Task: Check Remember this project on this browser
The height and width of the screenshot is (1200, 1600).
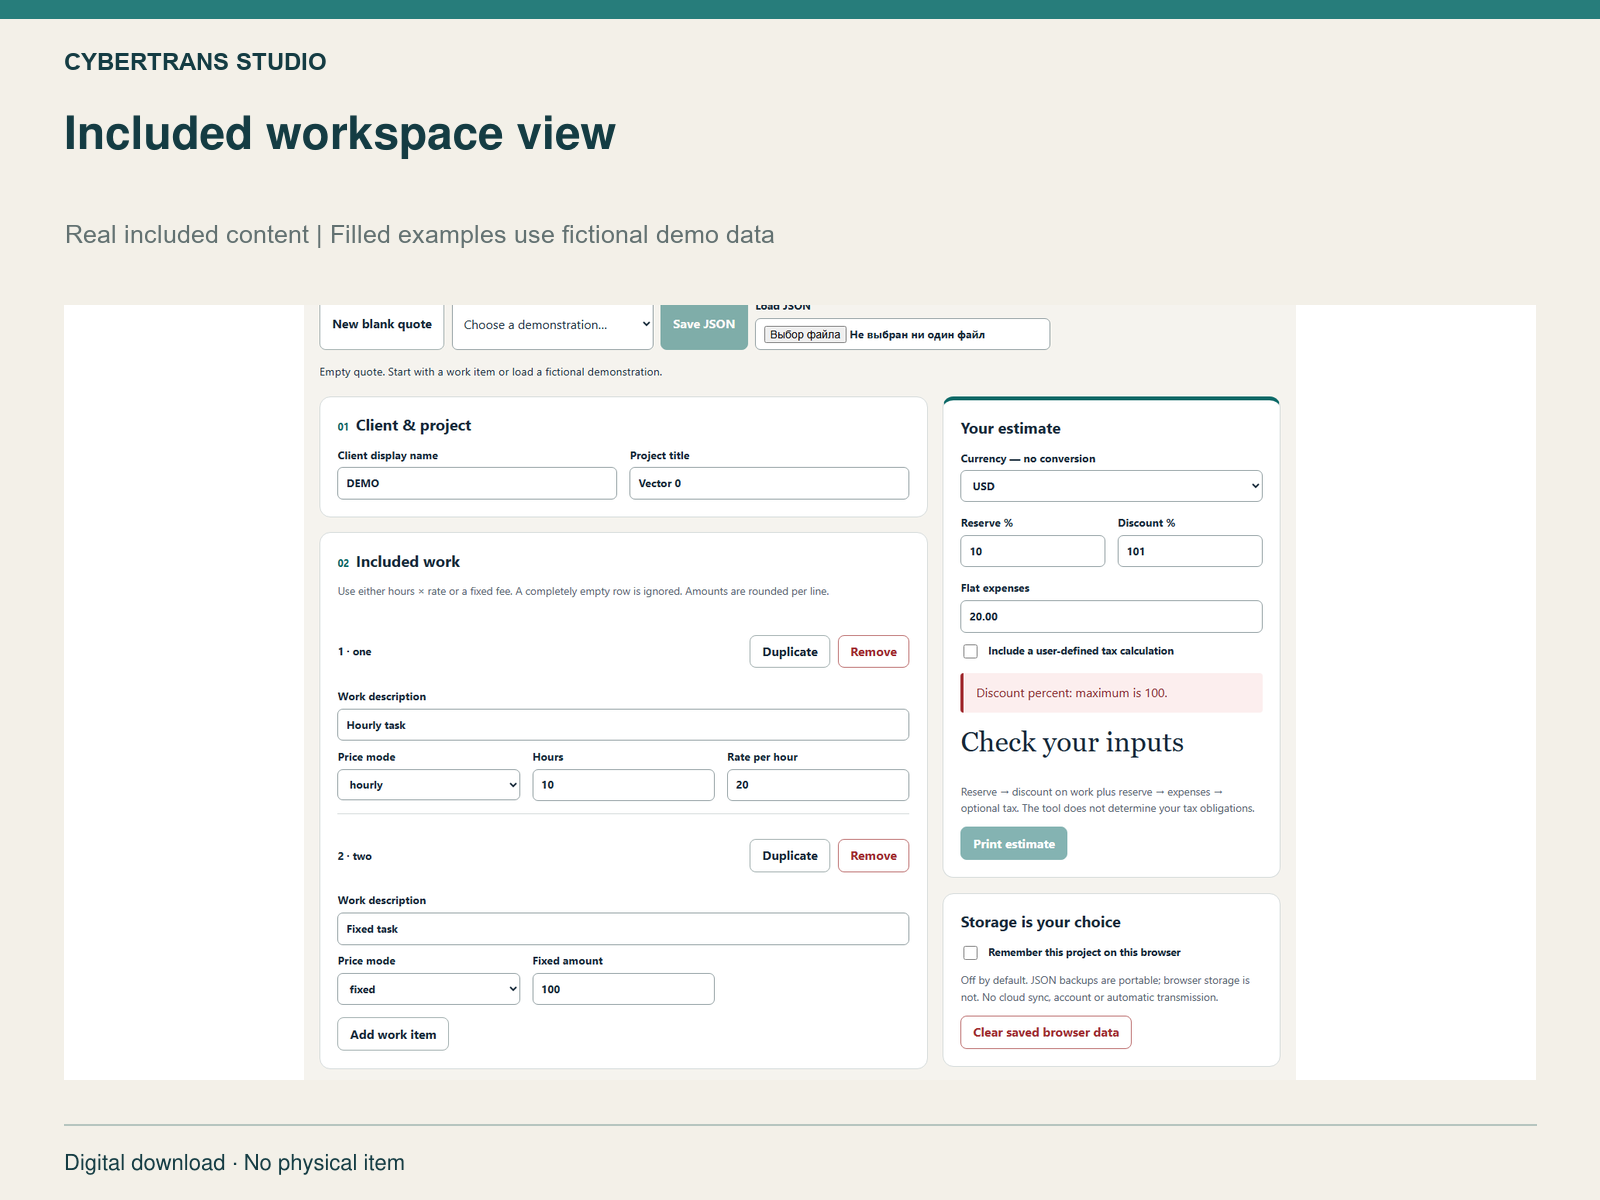Action: point(970,953)
